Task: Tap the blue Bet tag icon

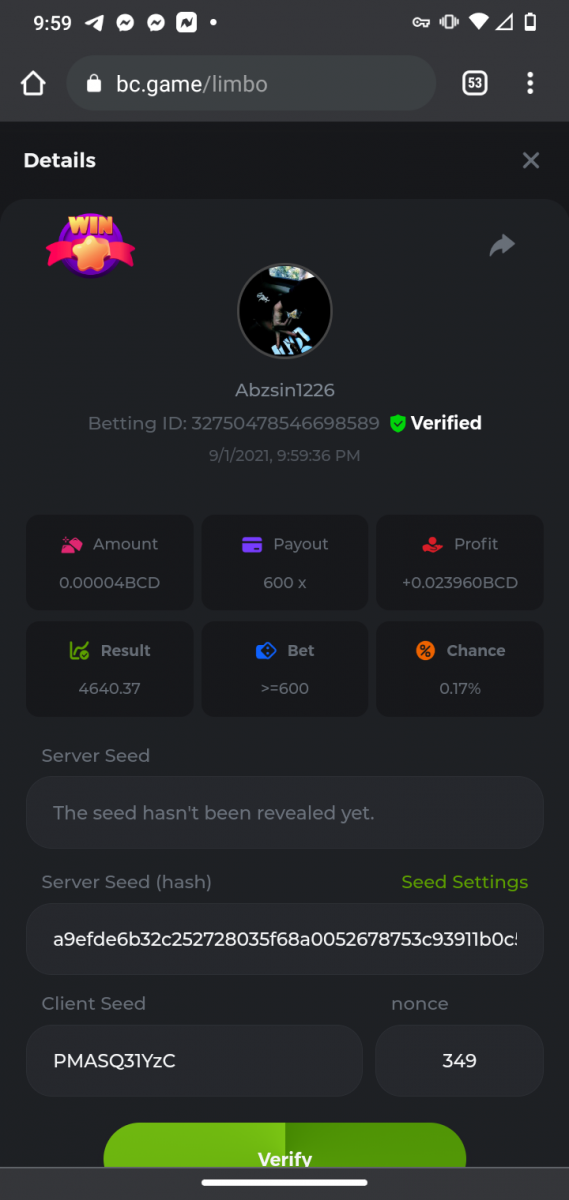Action: coord(266,651)
